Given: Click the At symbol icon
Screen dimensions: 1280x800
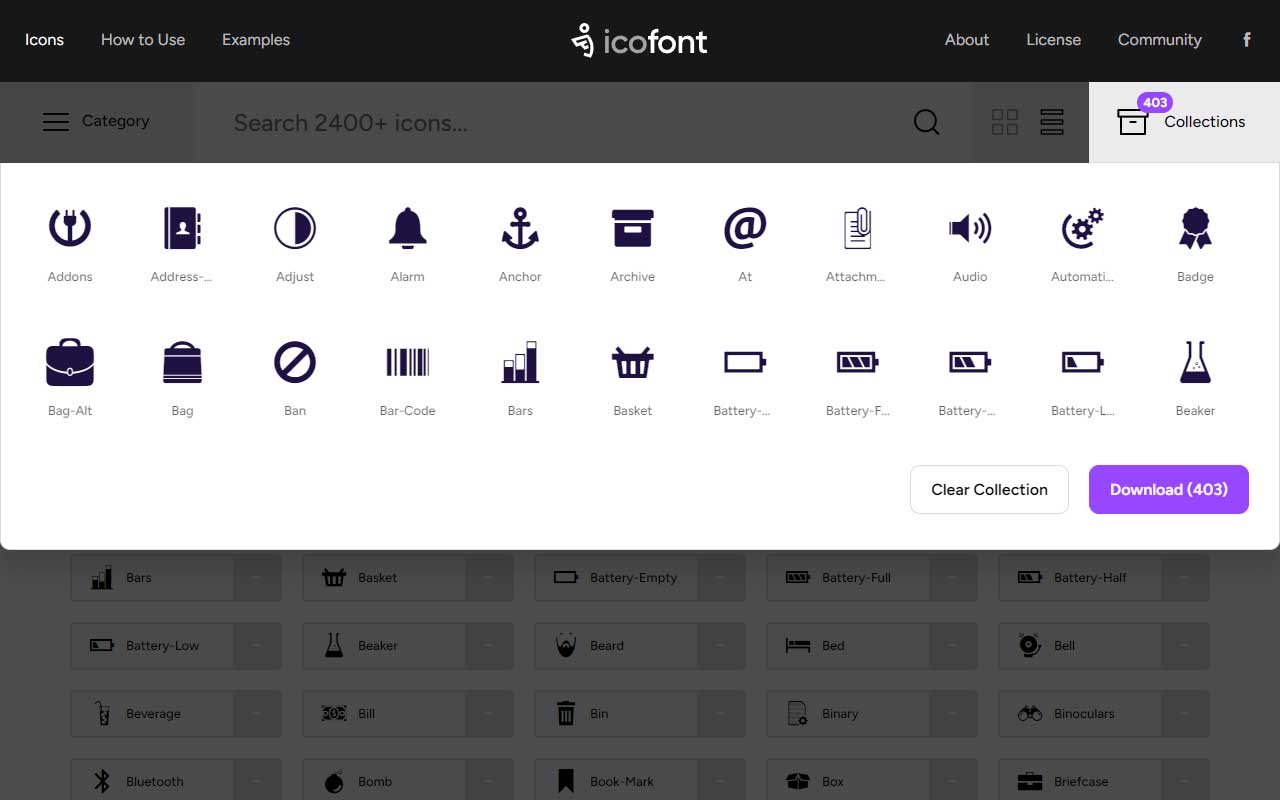Looking at the screenshot, I should (745, 228).
